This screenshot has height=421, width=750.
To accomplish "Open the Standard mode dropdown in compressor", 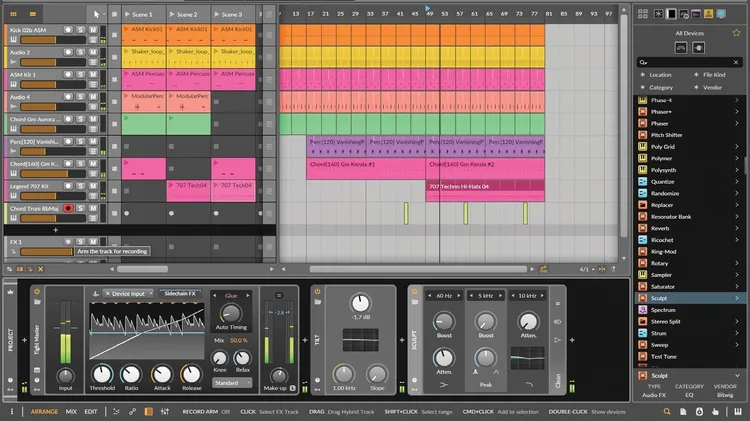I will tap(232, 383).
